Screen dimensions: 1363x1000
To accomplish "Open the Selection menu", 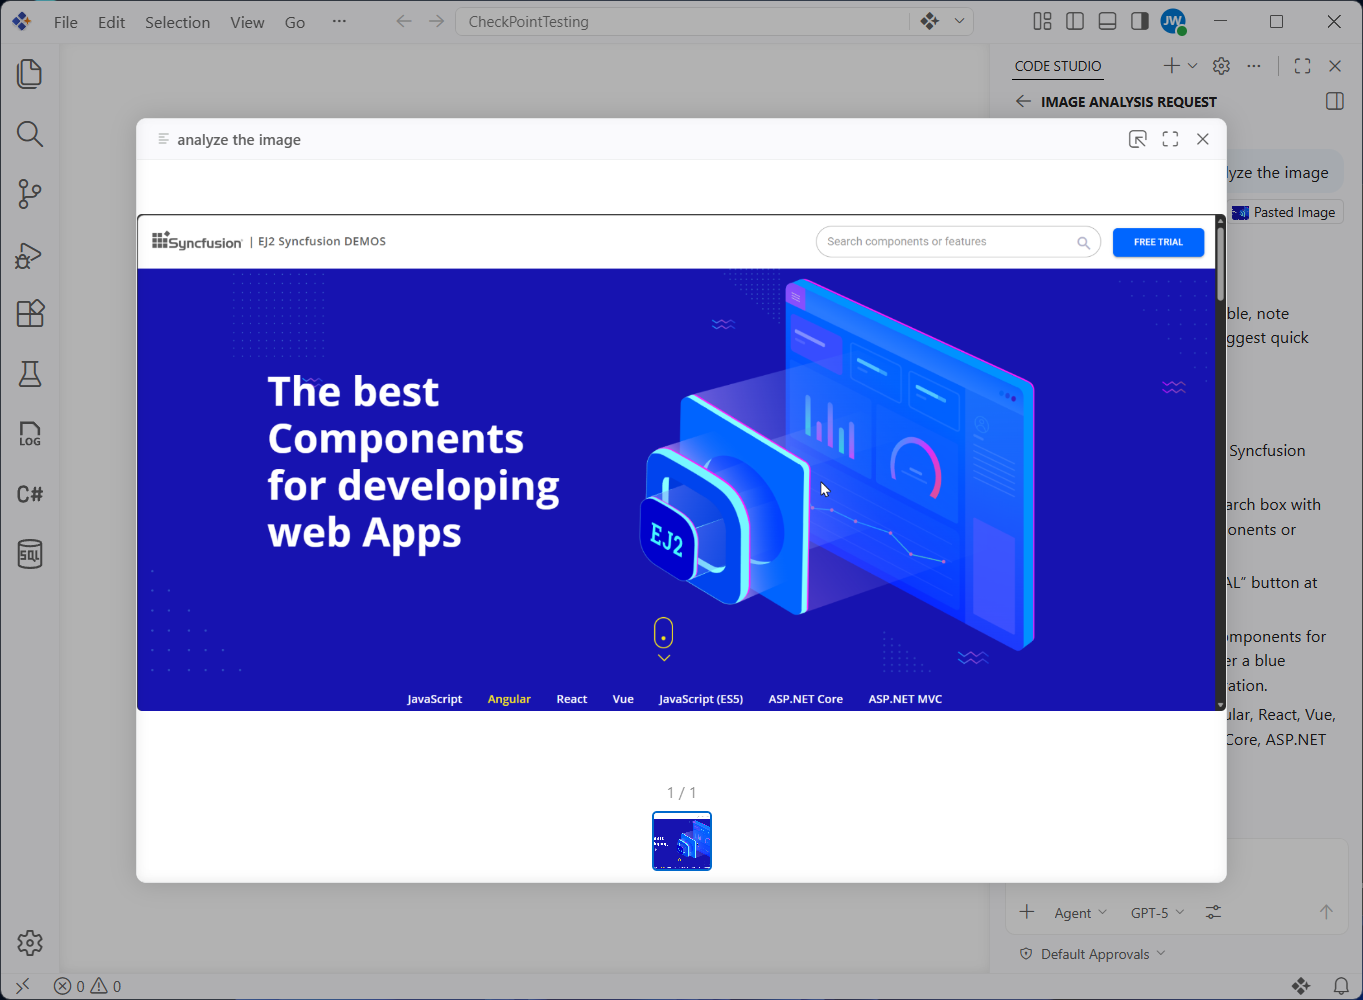I will (177, 22).
